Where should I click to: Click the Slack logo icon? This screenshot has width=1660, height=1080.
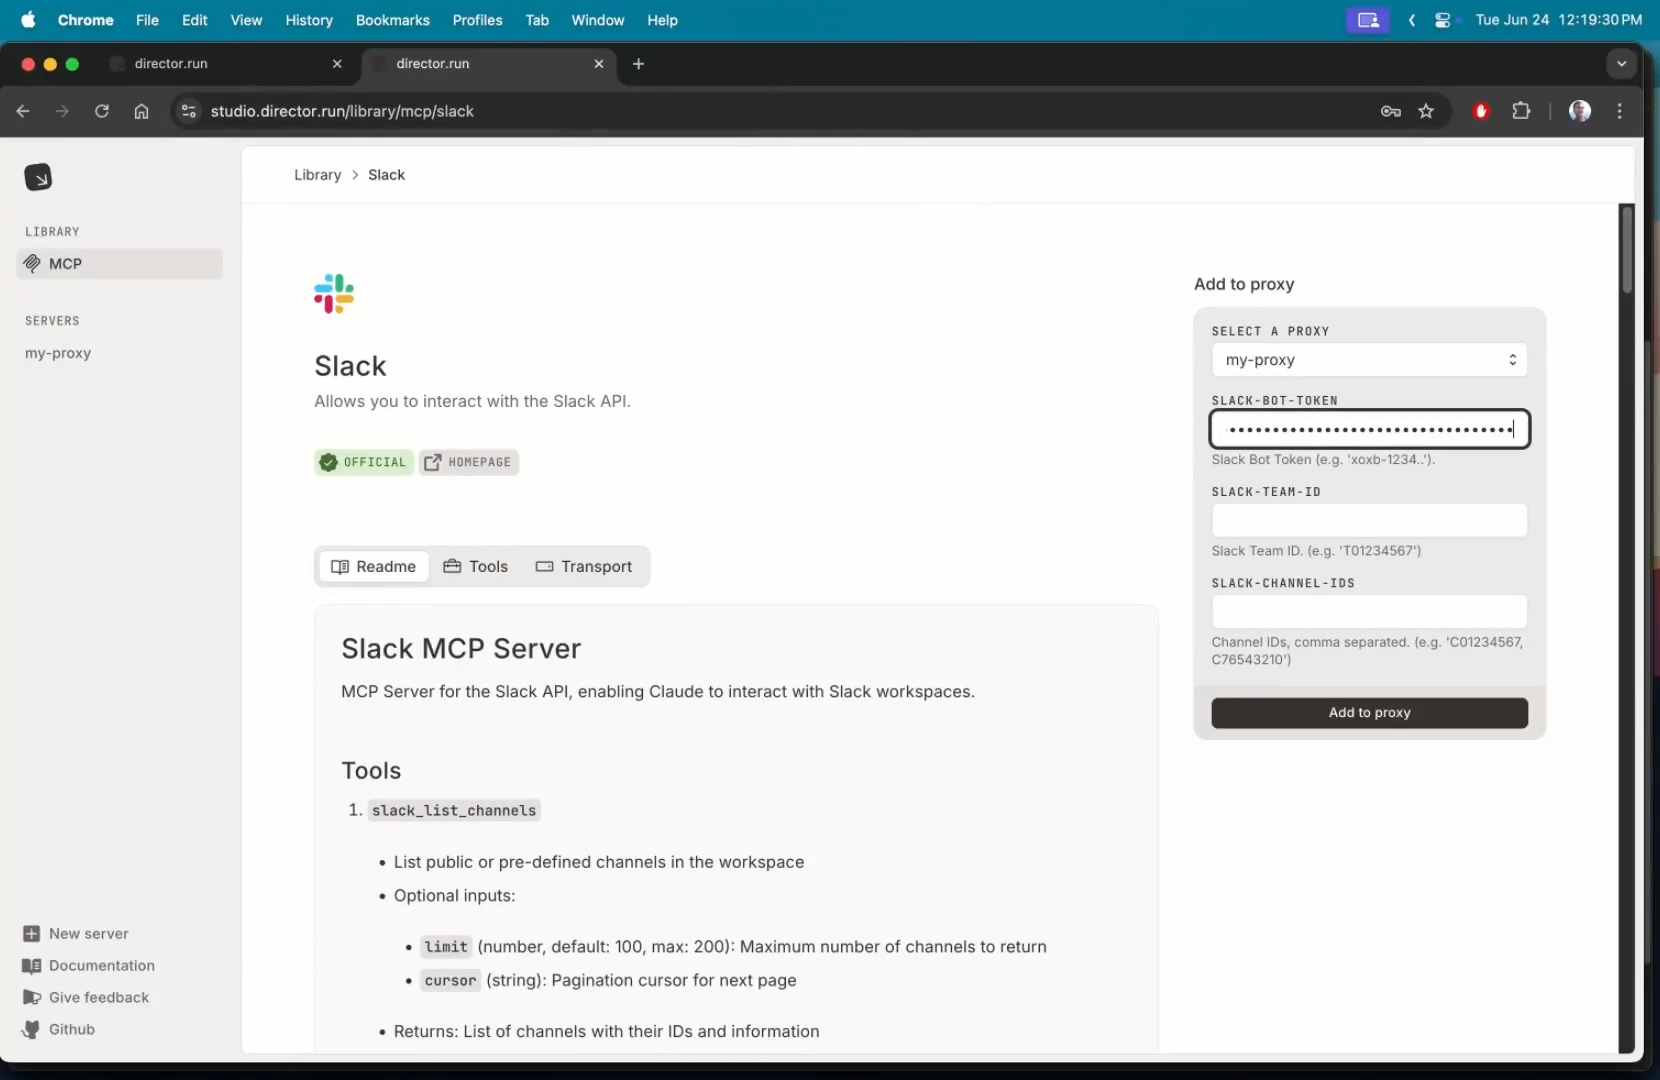point(334,294)
